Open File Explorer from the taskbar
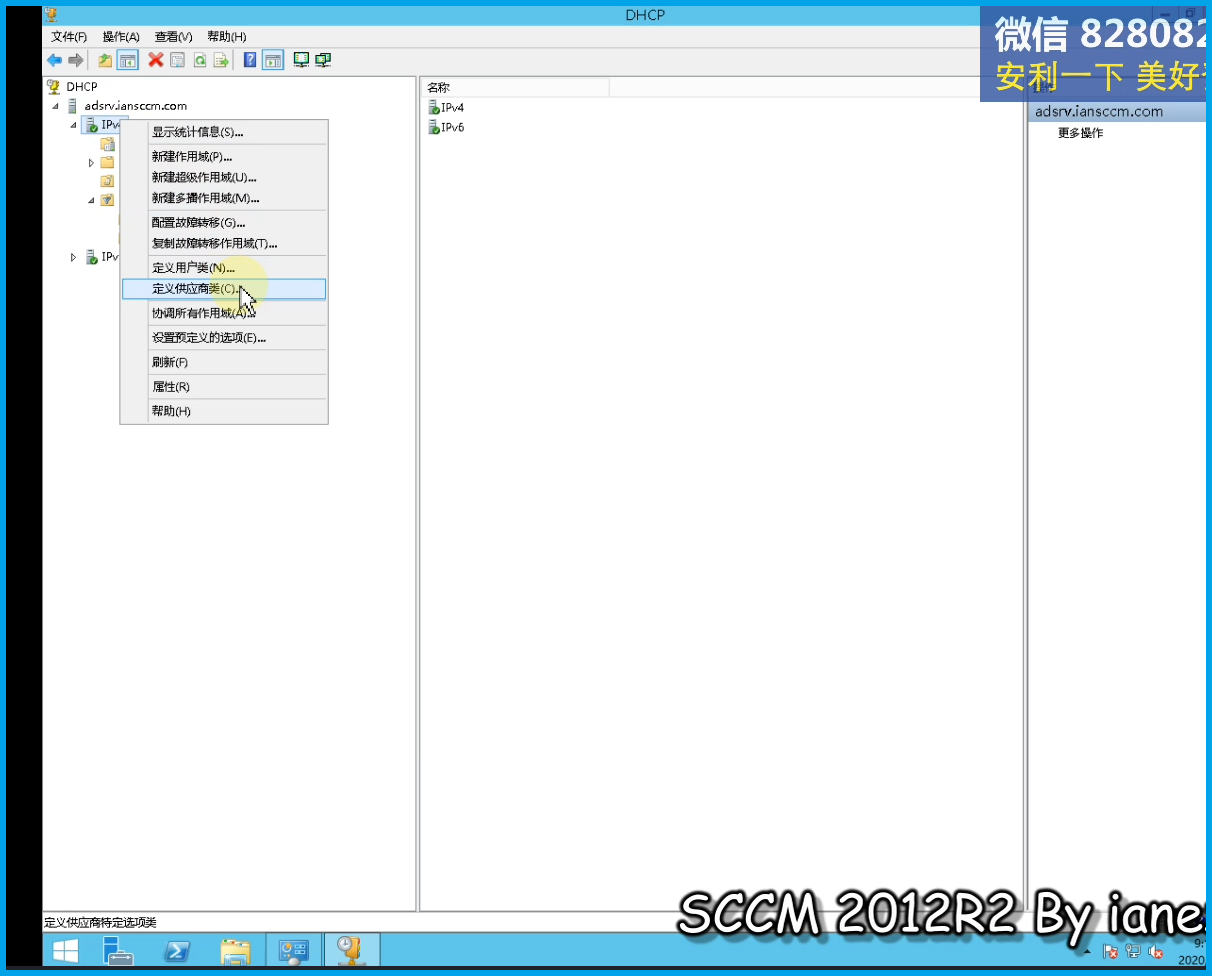The width and height of the screenshot is (1212, 976). click(x=235, y=950)
